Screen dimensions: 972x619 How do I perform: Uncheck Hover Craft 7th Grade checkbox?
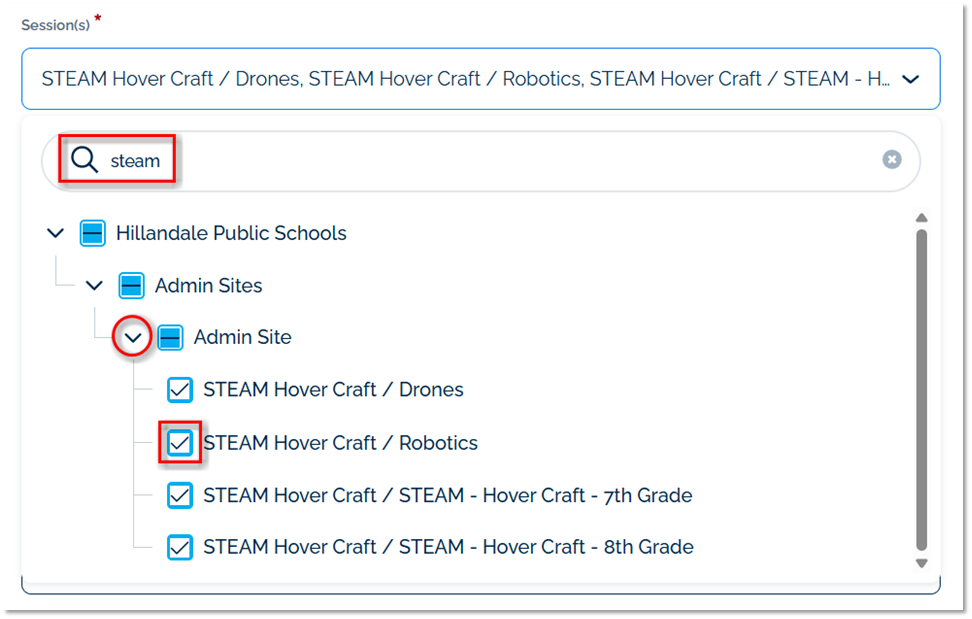click(180, 495)
